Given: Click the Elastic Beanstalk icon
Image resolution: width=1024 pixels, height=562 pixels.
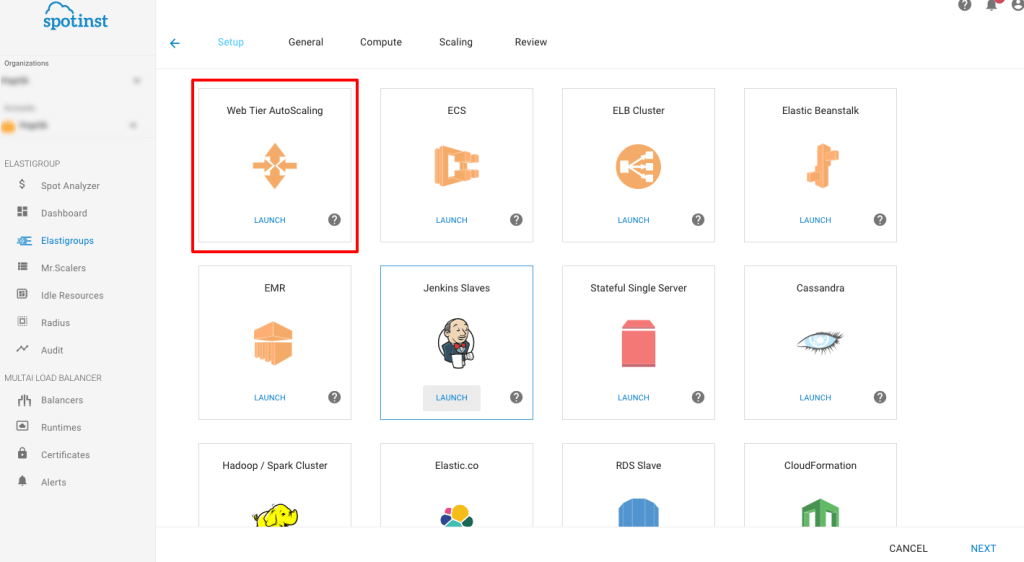Looking at the screenshot, I should (820, 166).
